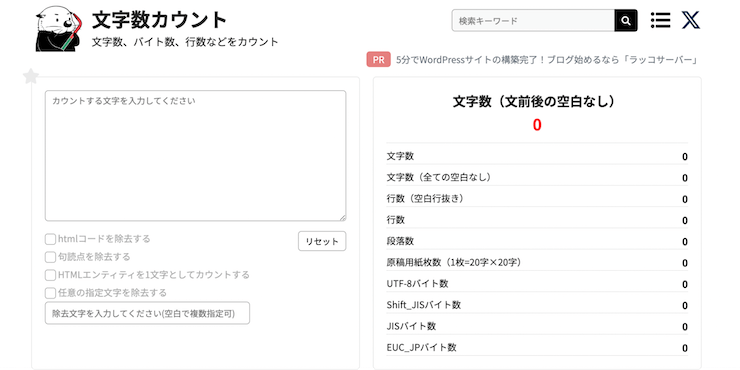Click the otter mascot logo
This screenshot has height=370, width=740.
[58, 29]
